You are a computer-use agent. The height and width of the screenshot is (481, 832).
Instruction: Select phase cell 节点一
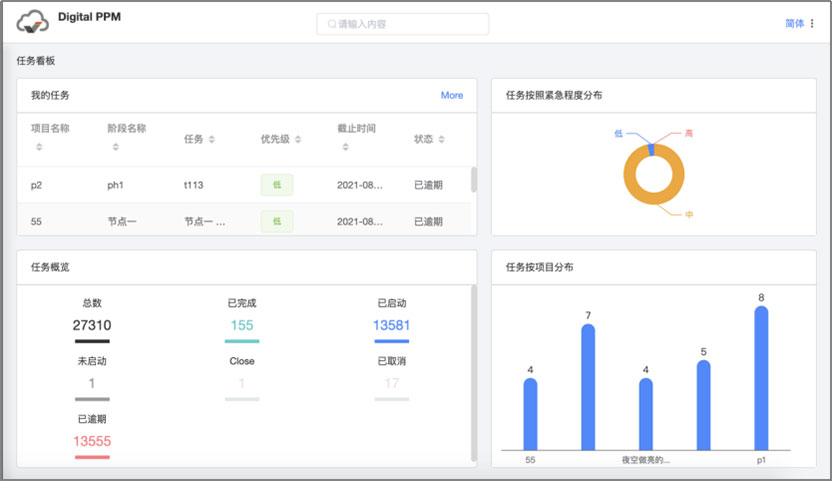122,221
